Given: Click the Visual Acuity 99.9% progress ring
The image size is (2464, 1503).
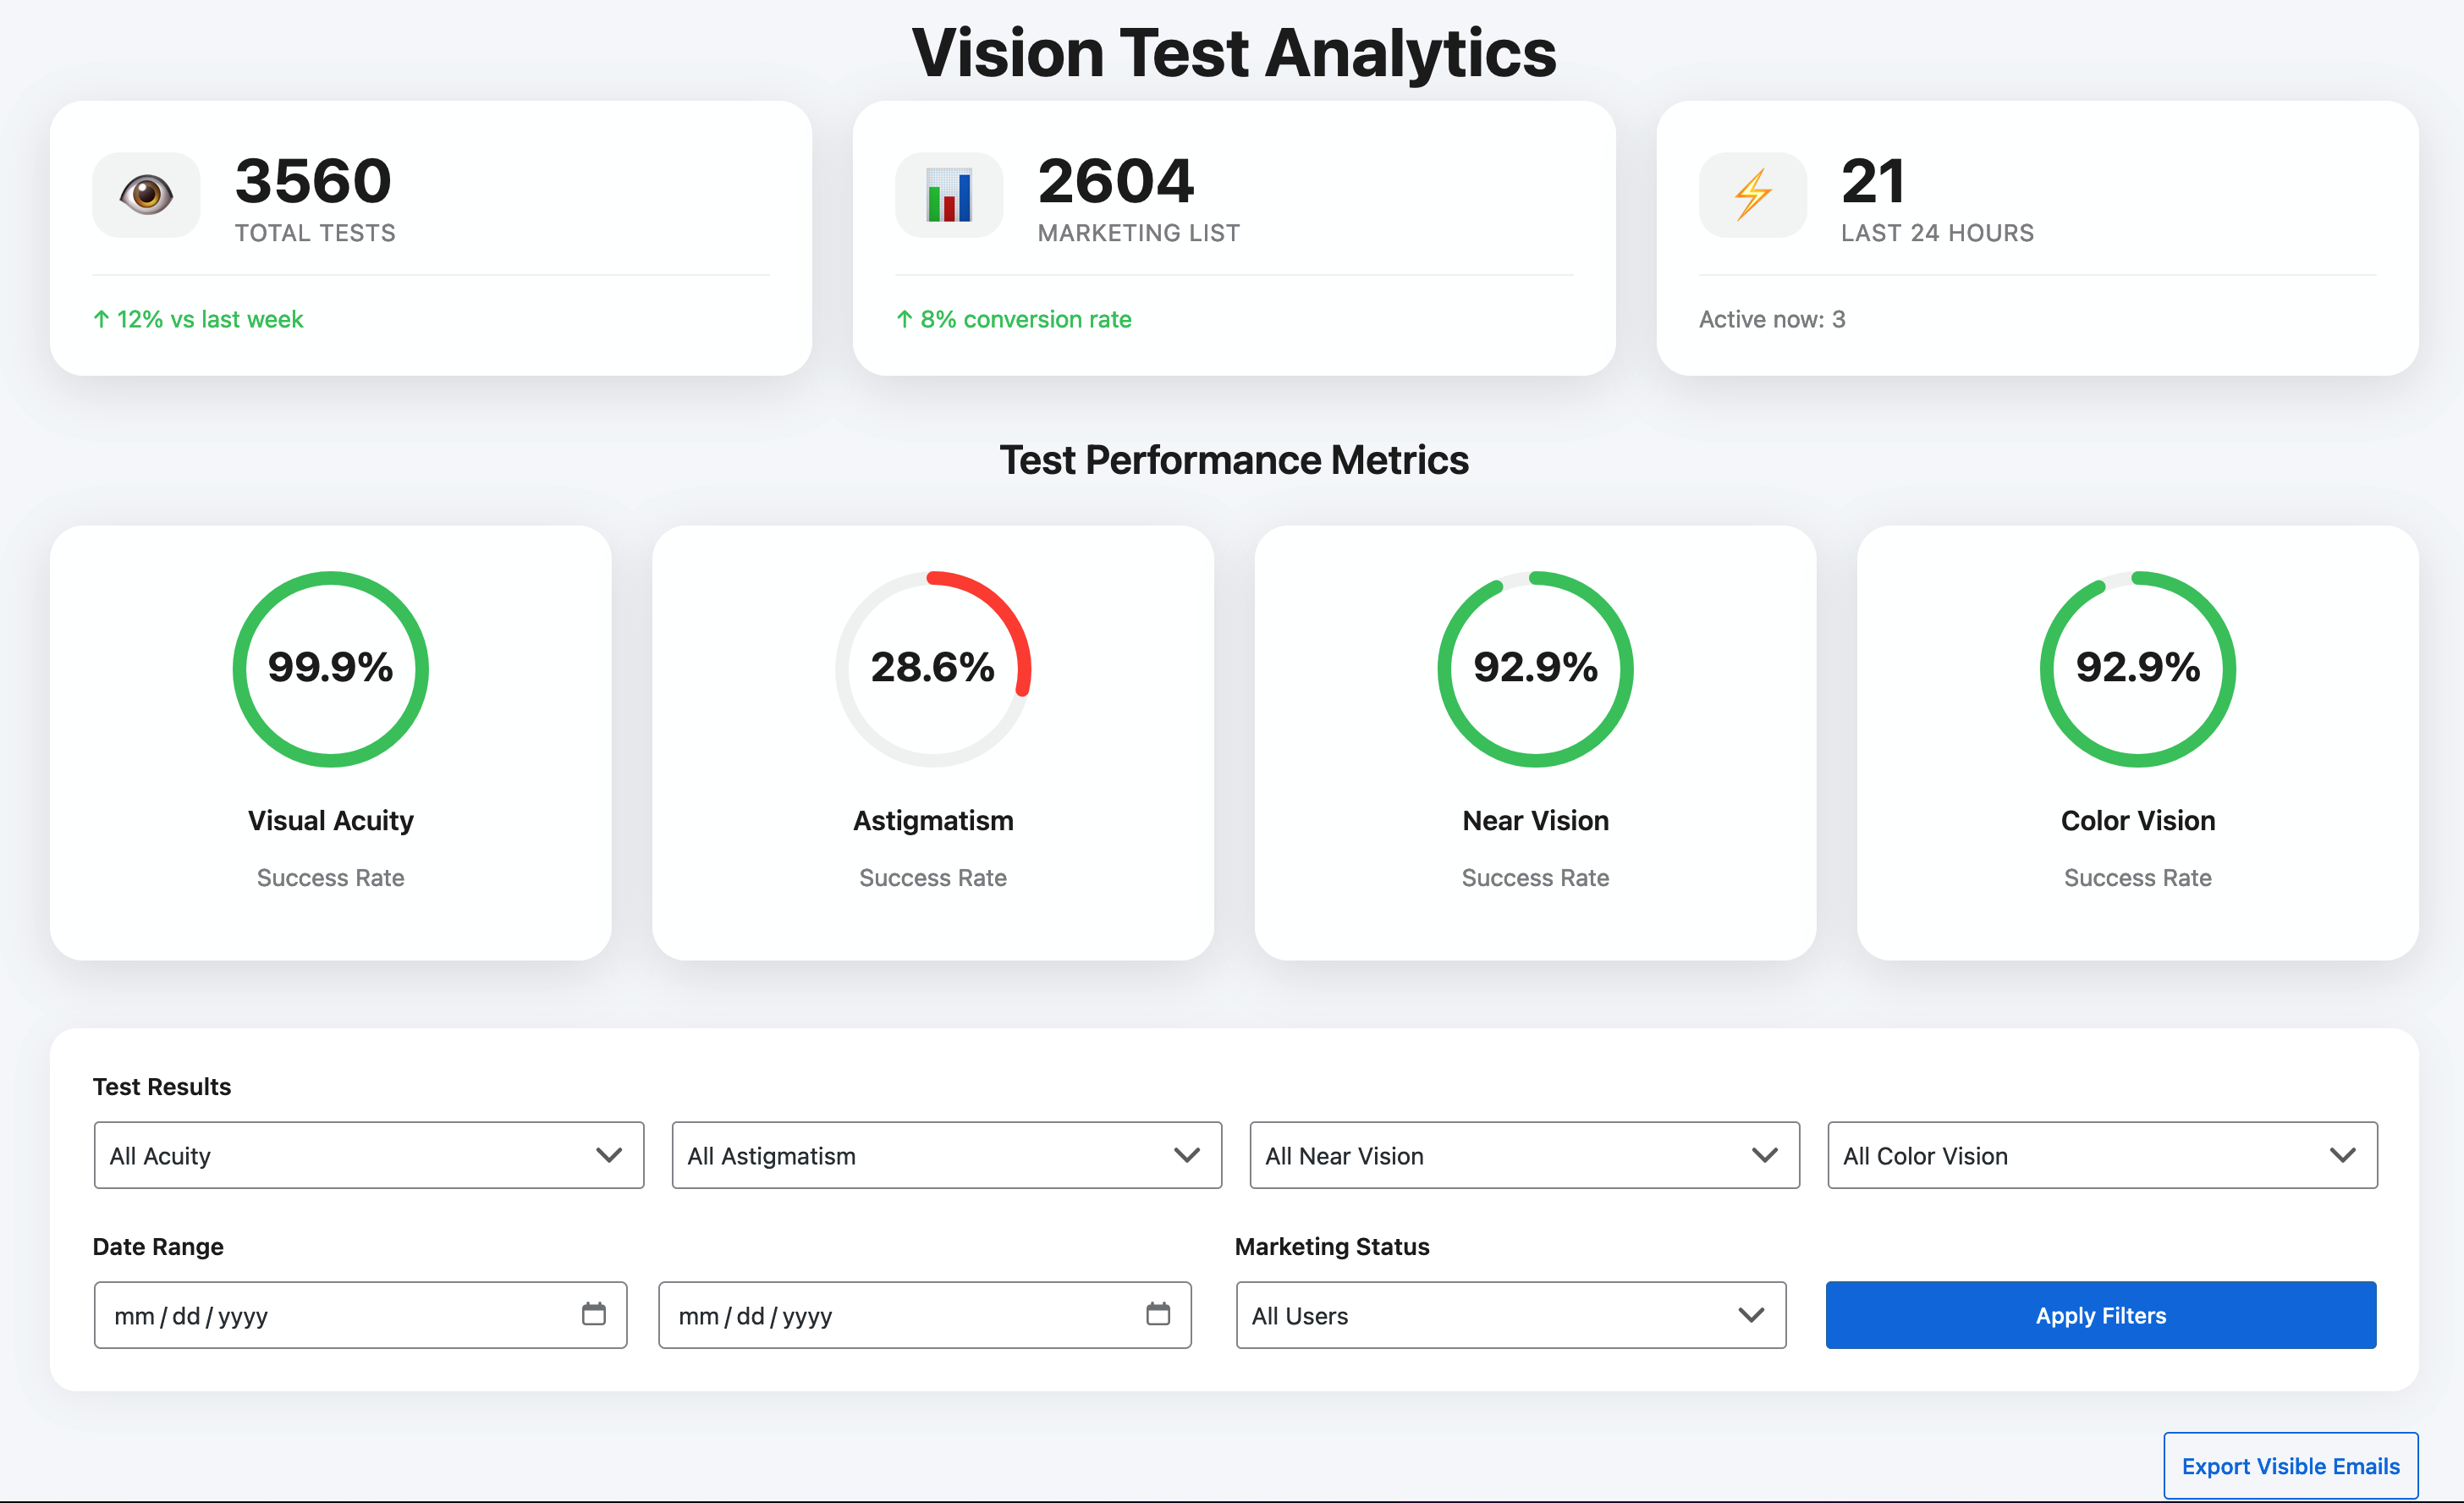Looking at the screenshot, I should coord(330,668).
